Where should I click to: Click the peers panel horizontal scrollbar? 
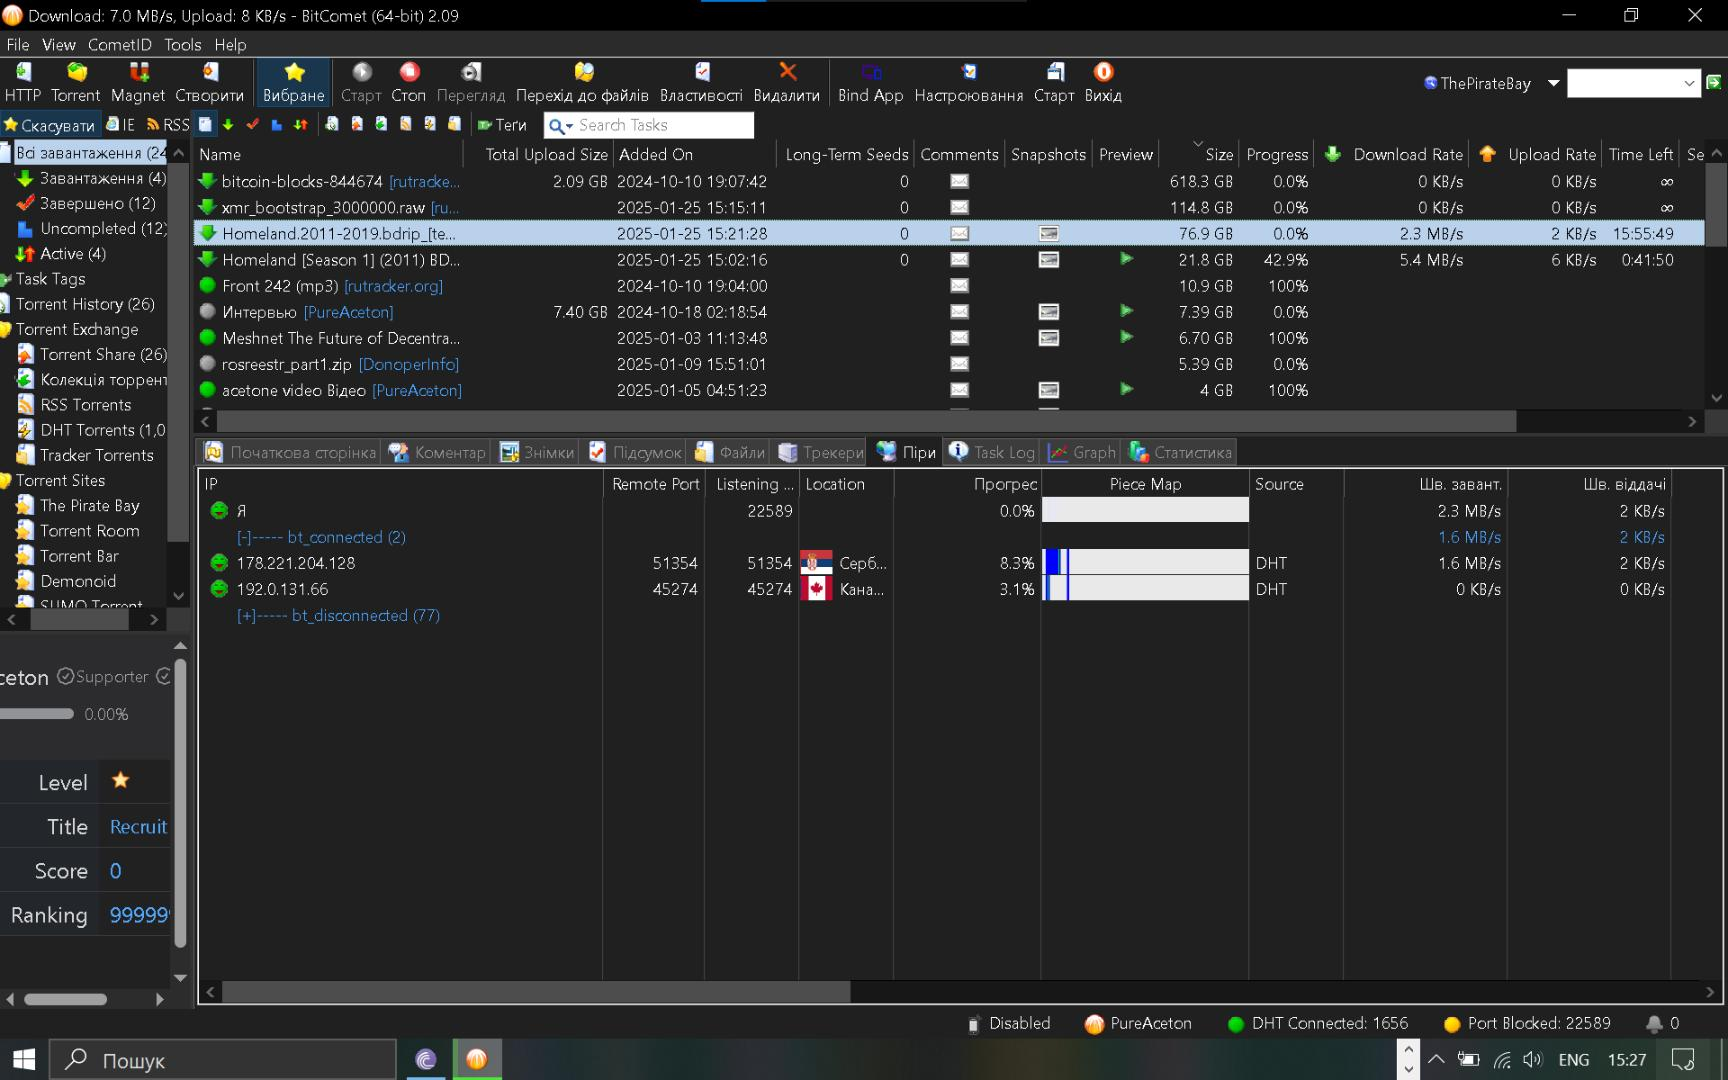pos(536,992)
